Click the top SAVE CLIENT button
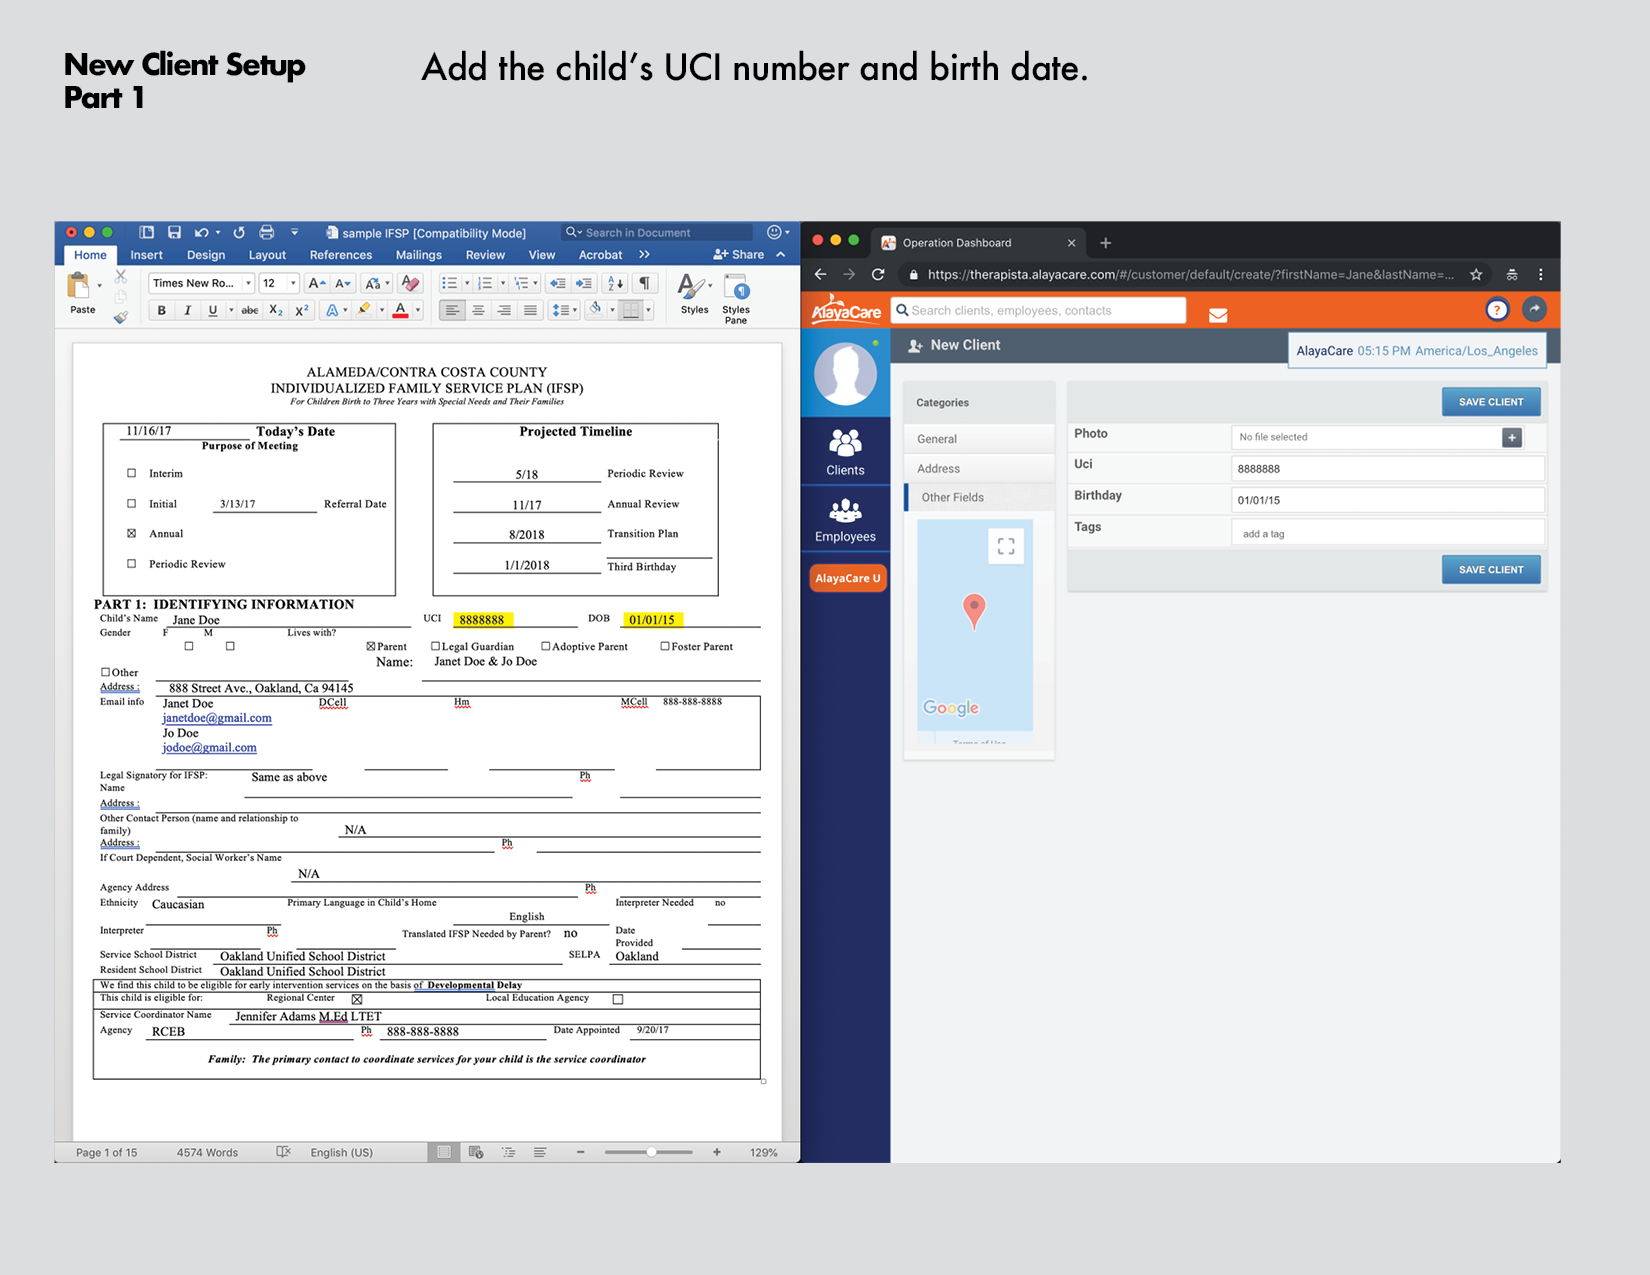 1491,402
